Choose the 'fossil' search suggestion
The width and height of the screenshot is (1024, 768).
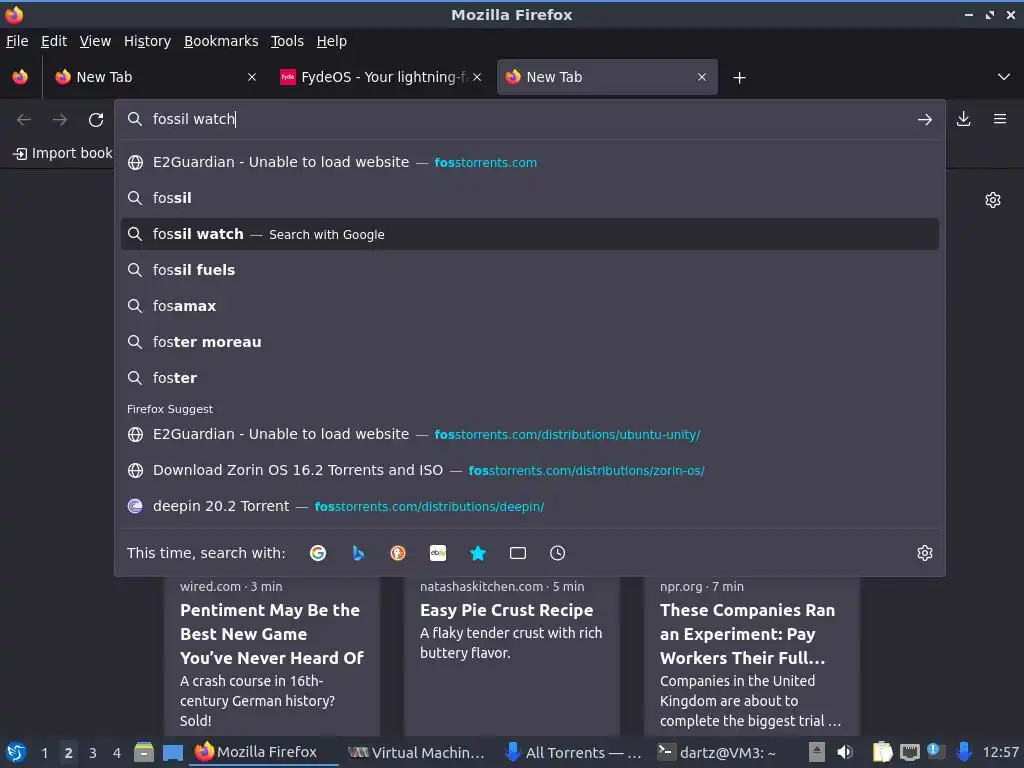(530, 198)
